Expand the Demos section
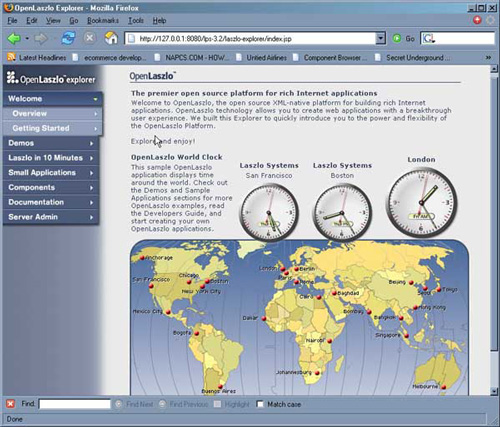The height and width of the screenshot is (427, 500). coord(51,143)
